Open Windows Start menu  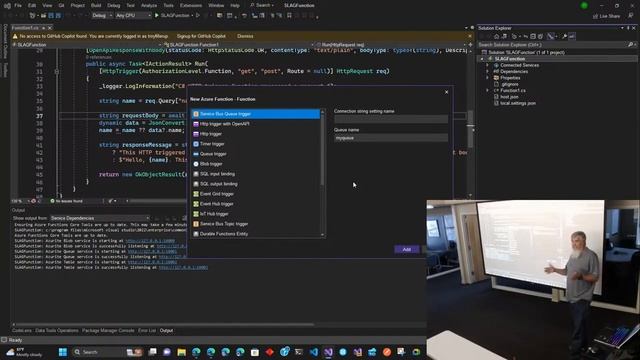coord(62,352)
